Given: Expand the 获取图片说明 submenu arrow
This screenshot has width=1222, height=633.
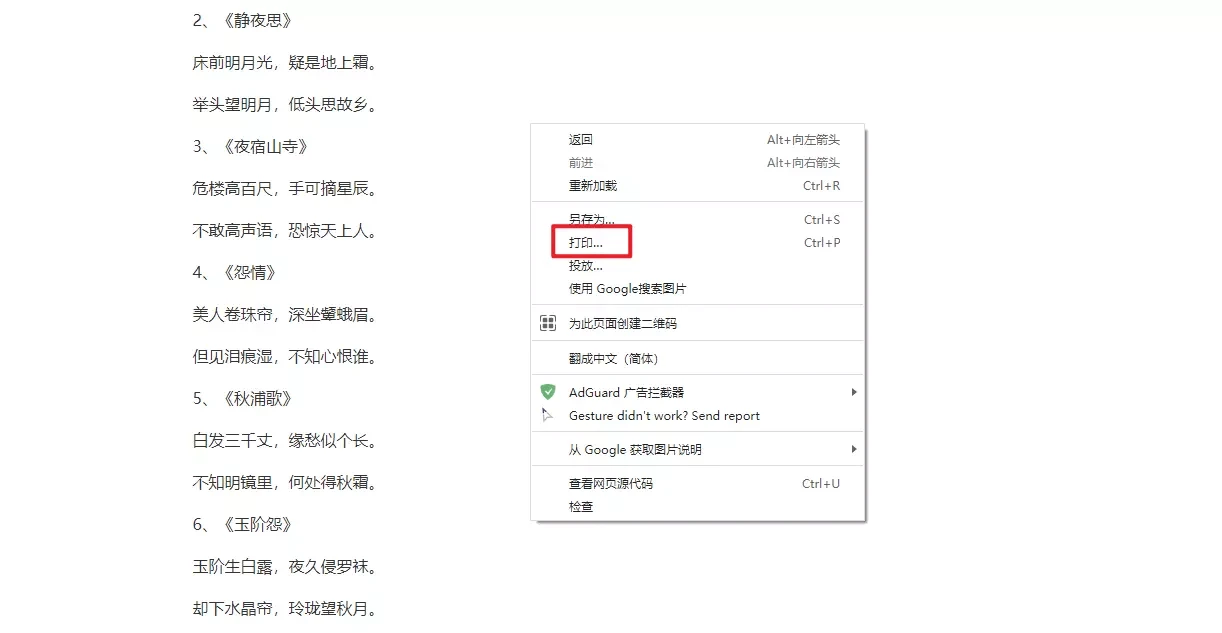Looking at the screenshot, I should click(854, 450).
